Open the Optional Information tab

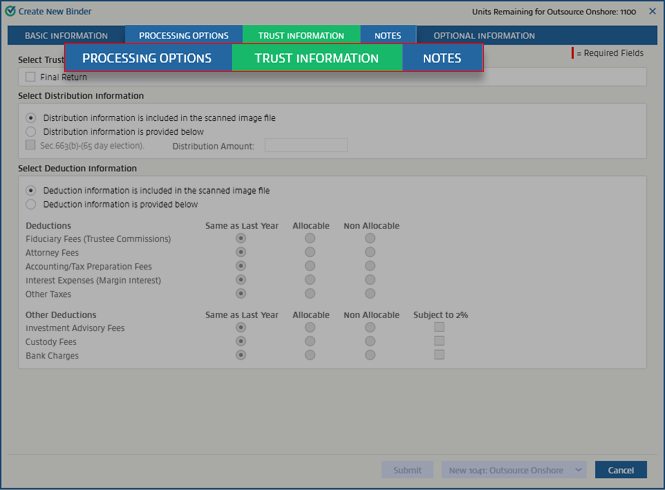pos(484,36)
